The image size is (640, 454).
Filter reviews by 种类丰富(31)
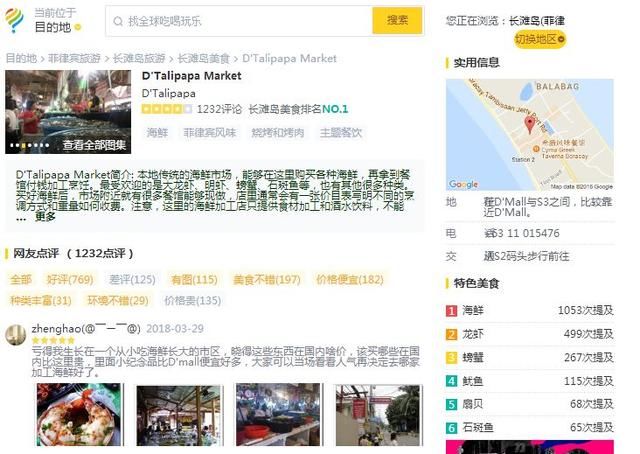coord(41,301)
